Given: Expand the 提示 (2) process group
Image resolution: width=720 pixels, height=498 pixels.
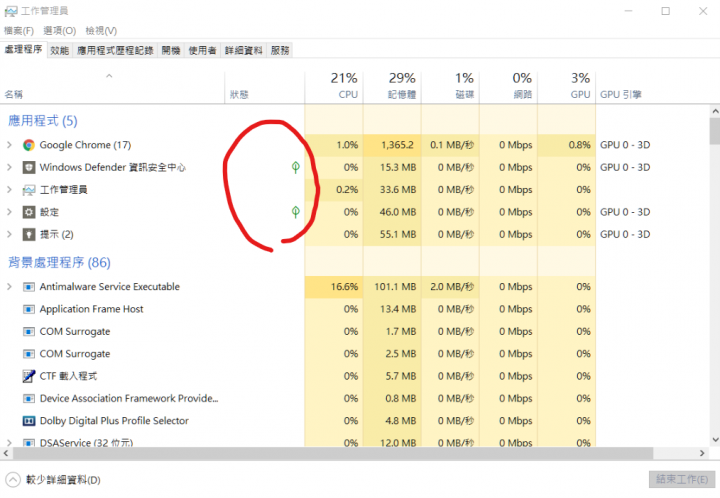Looking at the screenshot, I should [x=9, y=235].
